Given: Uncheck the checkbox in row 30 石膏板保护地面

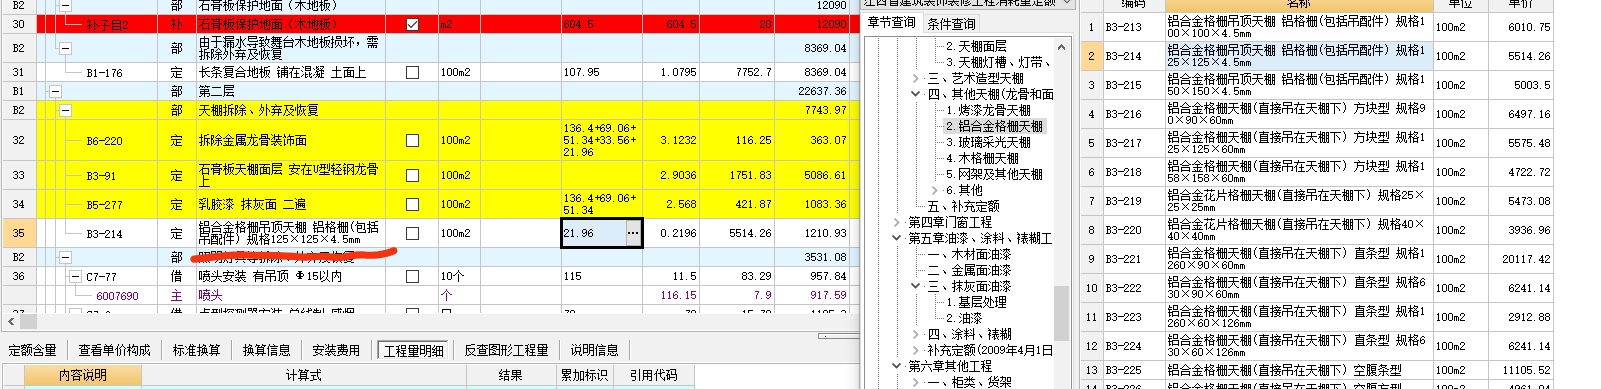Looking at the screenshot, I should [412, 24].
